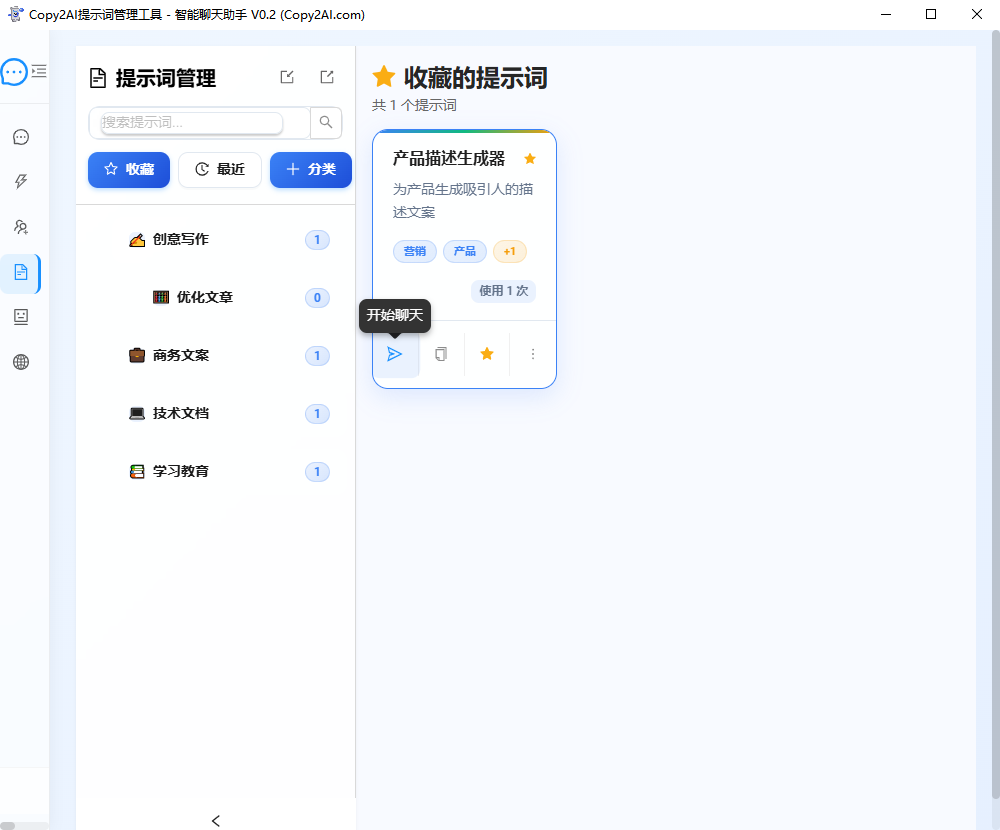Click the horizontal scrollbar thumb at bottom left
The width and height of the screenshot is (1000, 830).
click(7, 826)
